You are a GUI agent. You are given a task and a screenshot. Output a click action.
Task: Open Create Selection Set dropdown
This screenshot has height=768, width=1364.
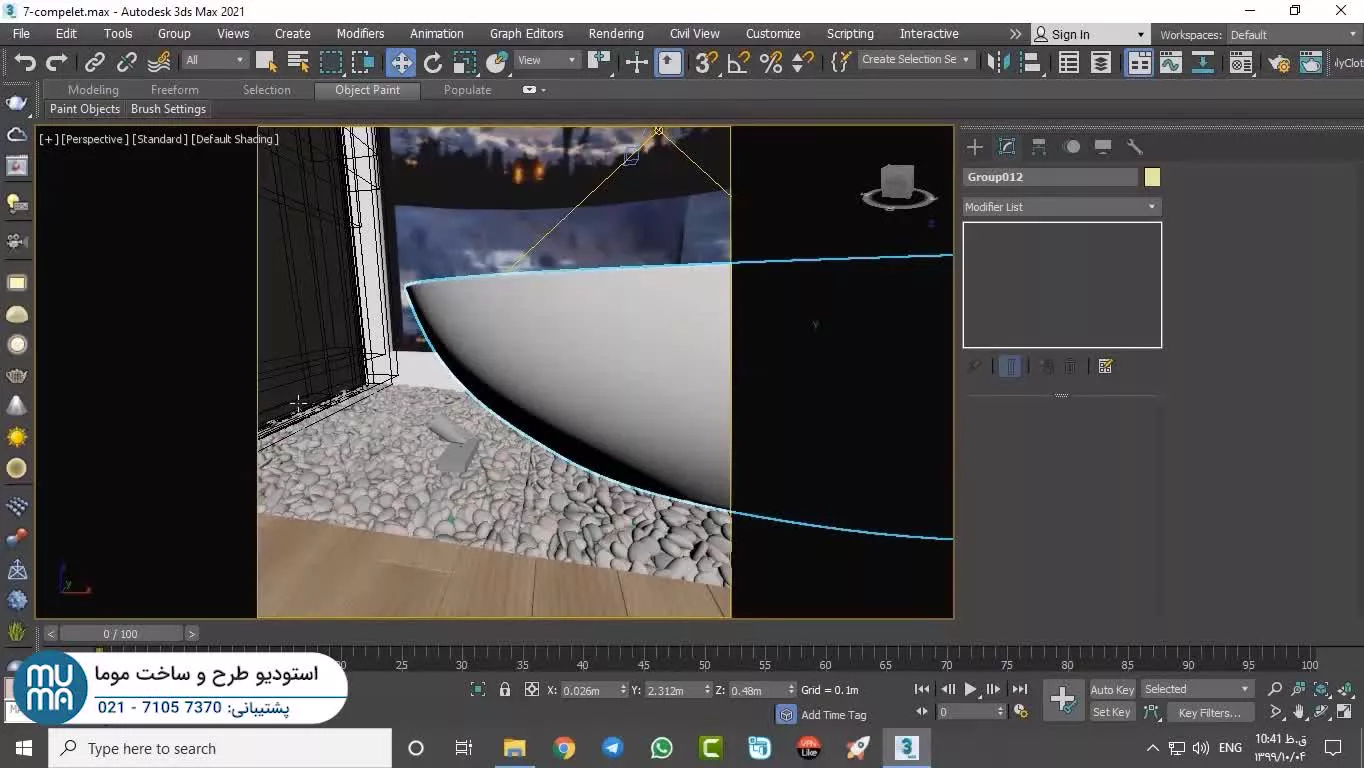tap(916, 60)
